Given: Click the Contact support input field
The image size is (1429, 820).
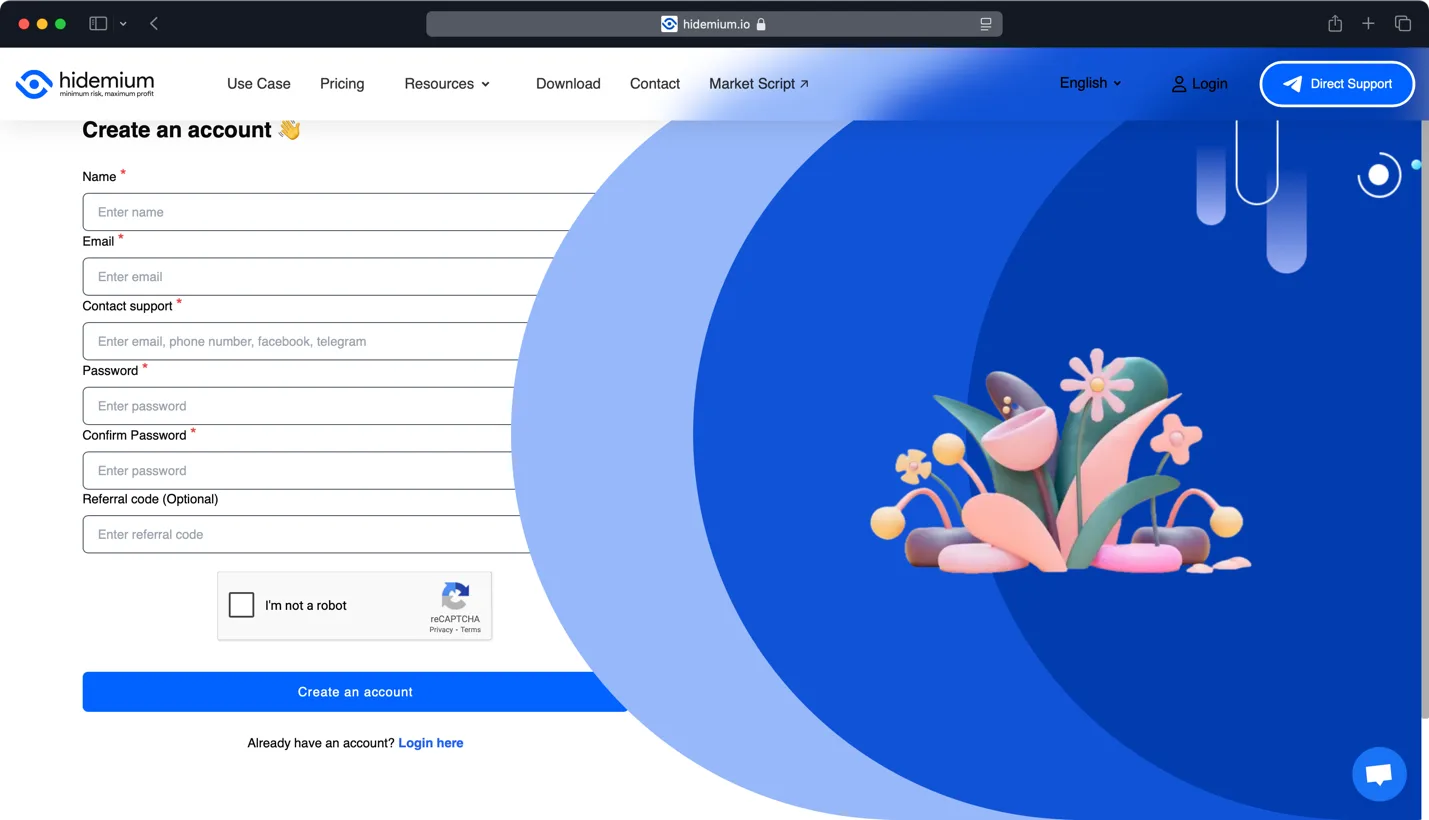Looking at the screenshot, I should click(306, 341).
